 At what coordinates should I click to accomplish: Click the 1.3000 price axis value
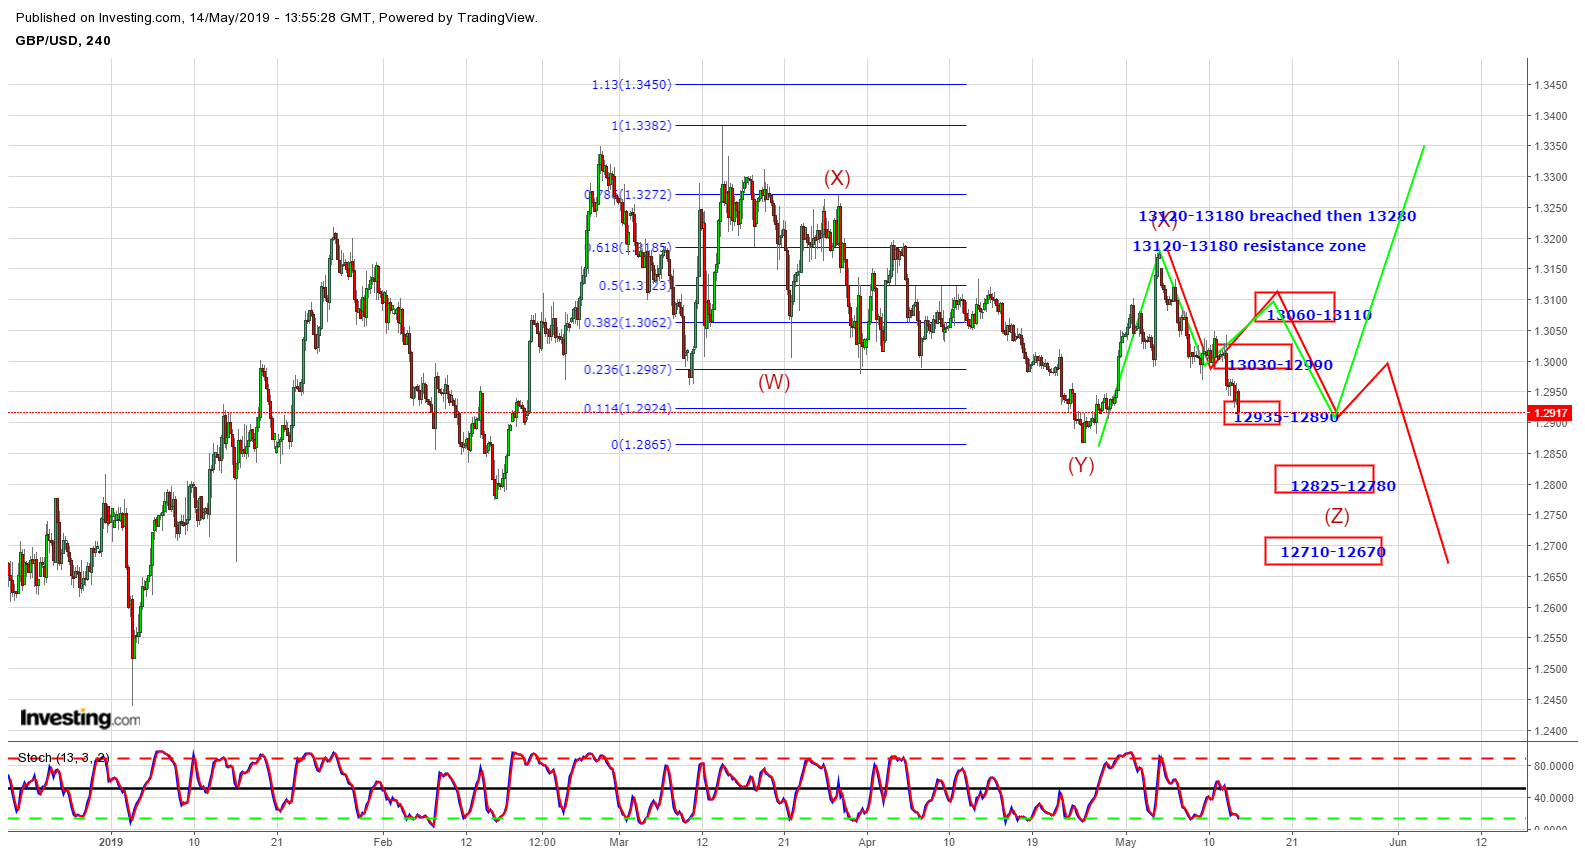[1551, 362]
